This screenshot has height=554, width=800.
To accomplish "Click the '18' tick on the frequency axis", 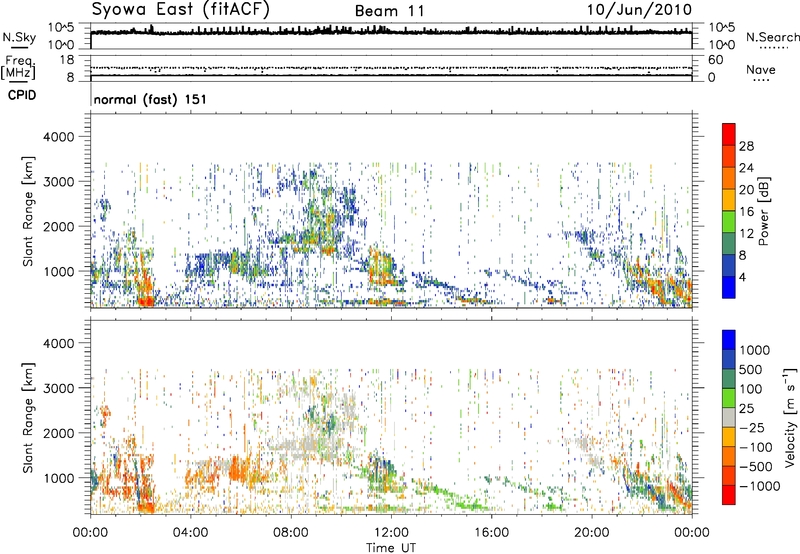I will click(67, 60).
